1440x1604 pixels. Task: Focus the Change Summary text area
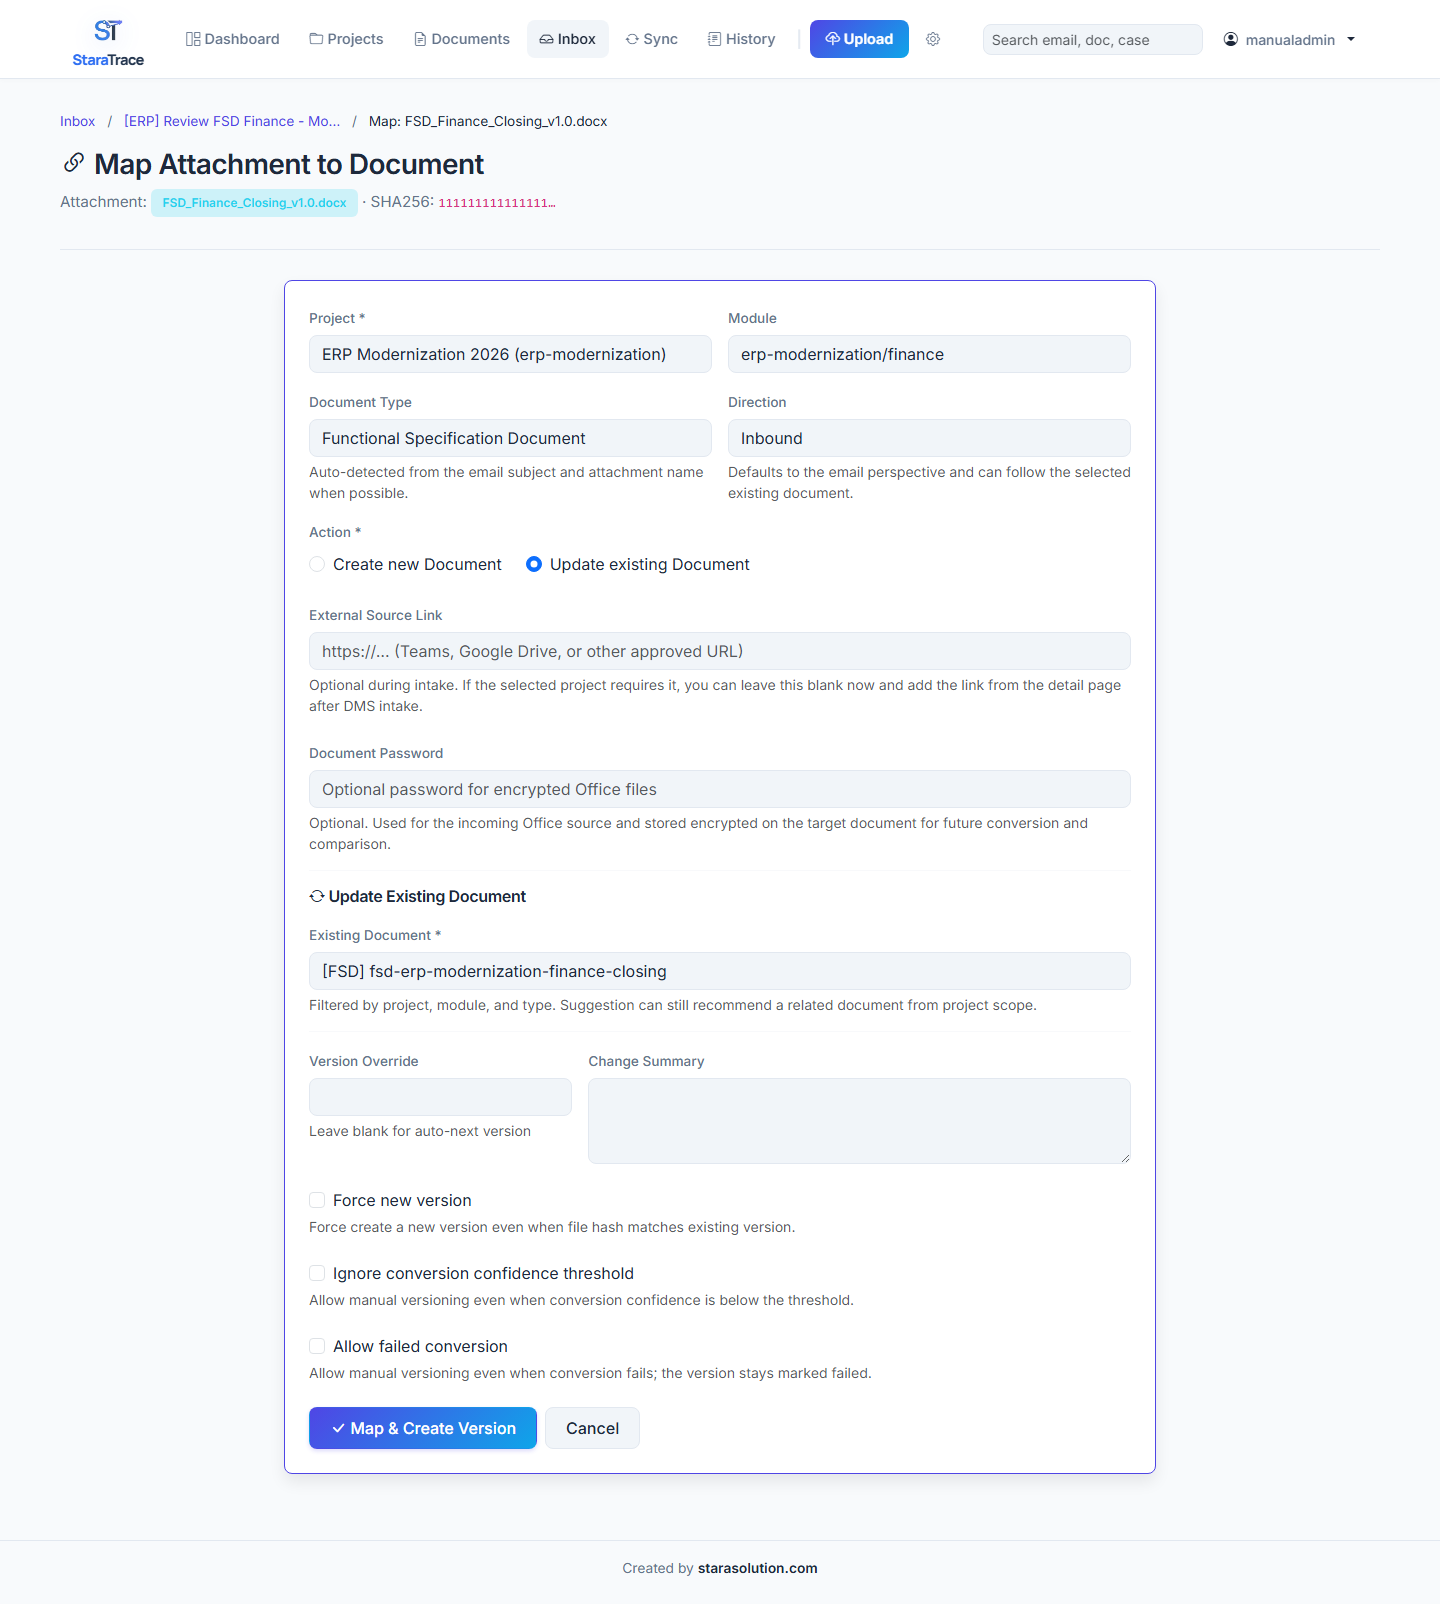click(x=859, y=1121)
